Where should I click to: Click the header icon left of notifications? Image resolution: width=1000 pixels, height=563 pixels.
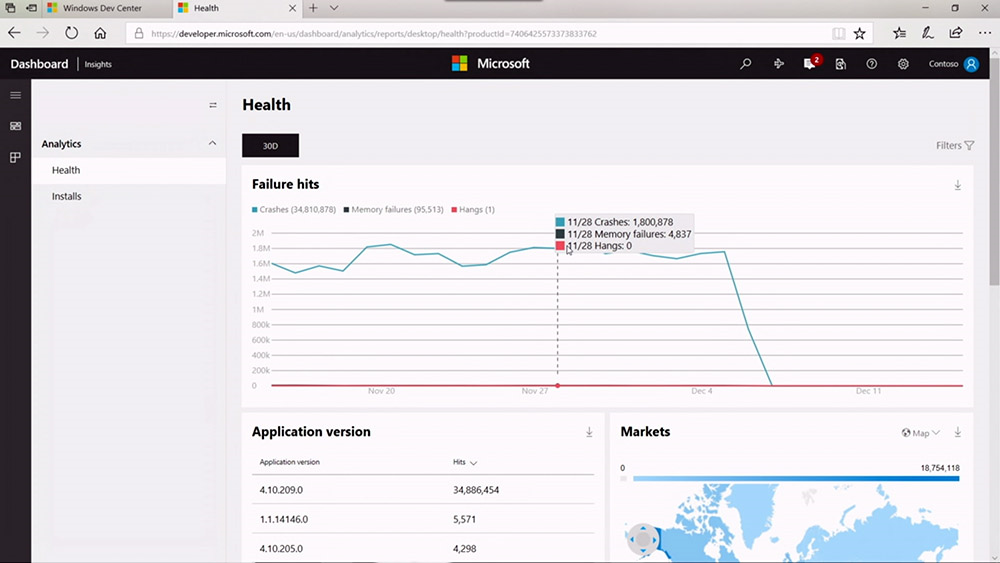[x=779, y=64]
